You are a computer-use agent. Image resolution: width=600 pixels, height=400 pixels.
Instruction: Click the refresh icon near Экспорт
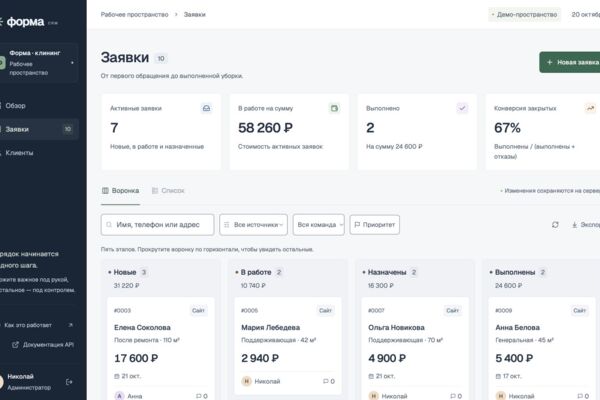555,225
